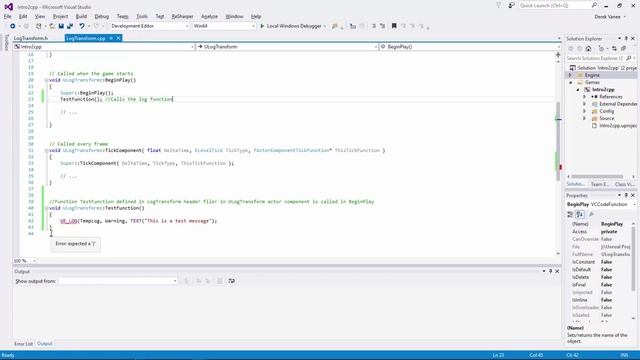Click the search magnifier in Solution Explorer
Viewport: 640px width, 360px height.
click(629, 58)
